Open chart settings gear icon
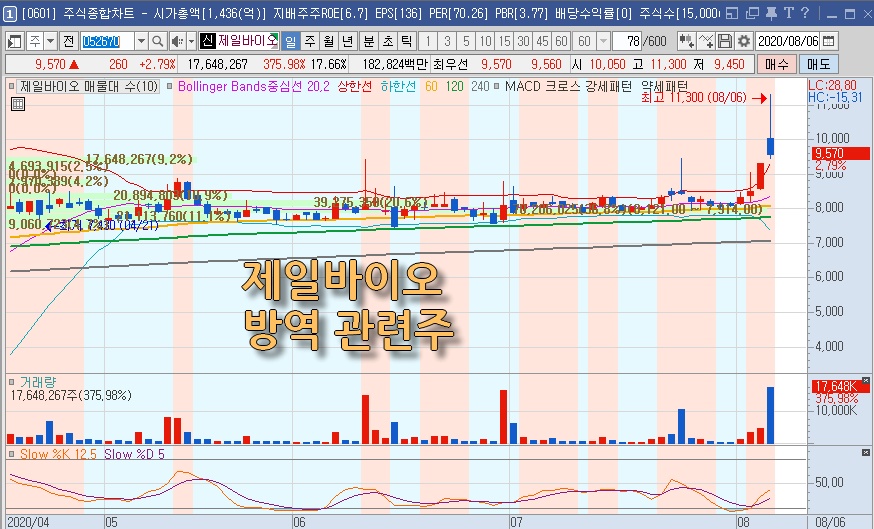The width and height of the screenshot is (874, 529). pos(744,41)
